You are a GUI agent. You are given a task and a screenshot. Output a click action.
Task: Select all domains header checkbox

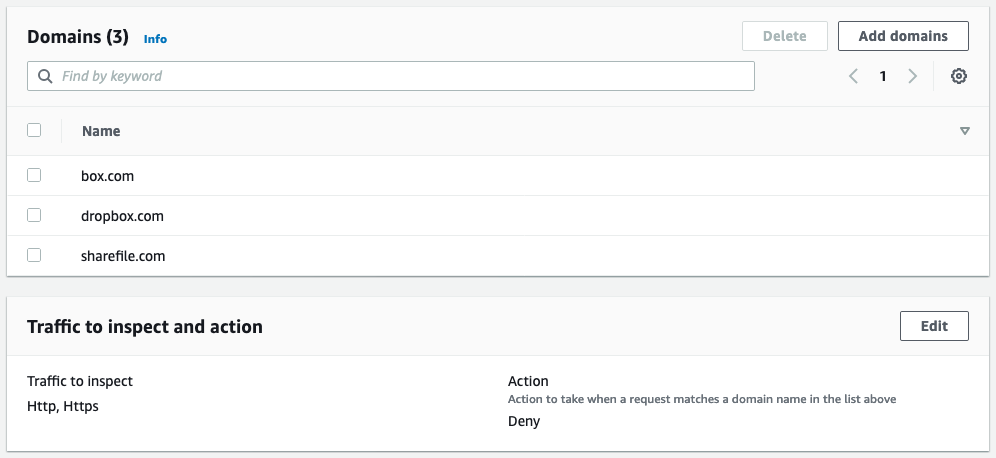pyautogui.click(x=34, y=130)
